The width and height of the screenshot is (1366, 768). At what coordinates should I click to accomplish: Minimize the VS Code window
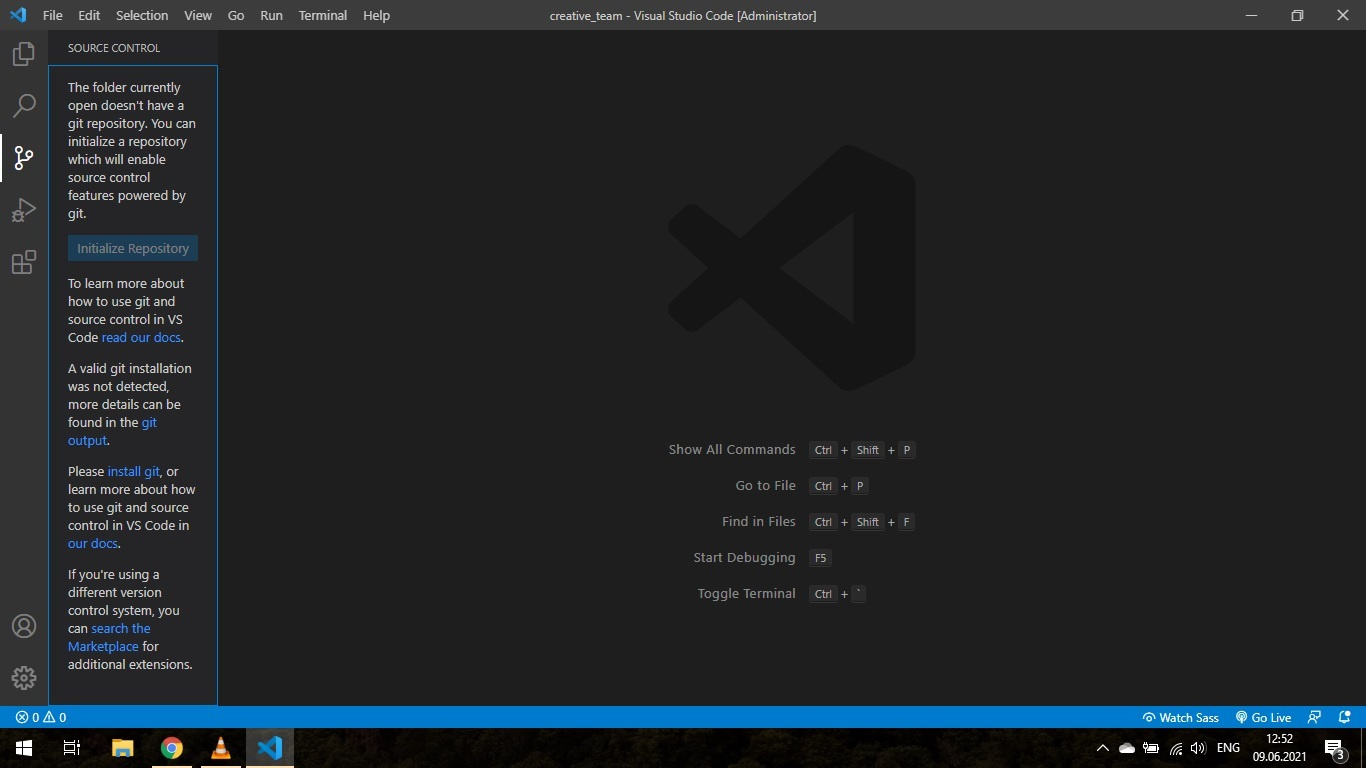click(x=1251, y=15)
